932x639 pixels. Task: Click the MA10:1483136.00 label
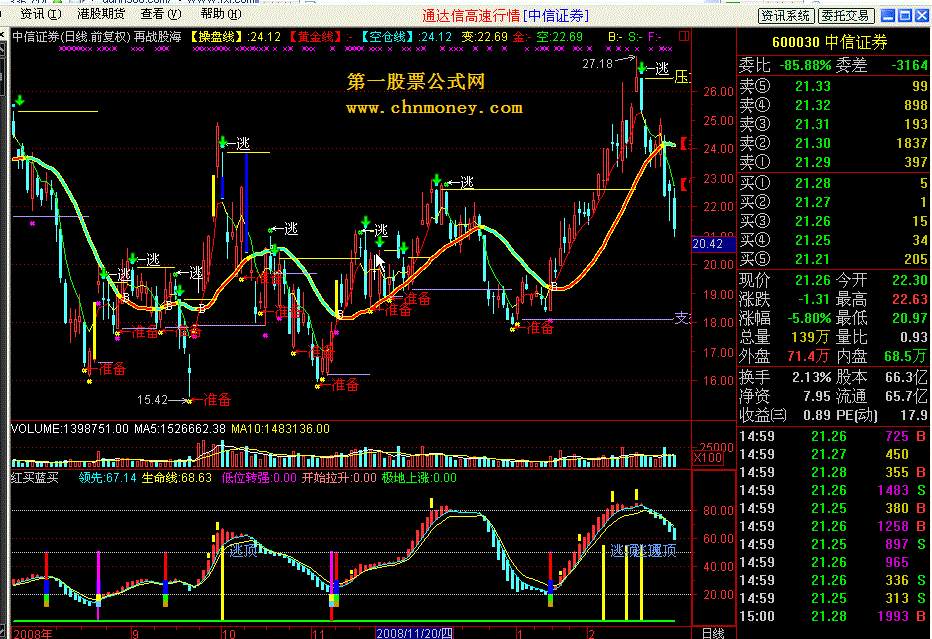point(280,429)
